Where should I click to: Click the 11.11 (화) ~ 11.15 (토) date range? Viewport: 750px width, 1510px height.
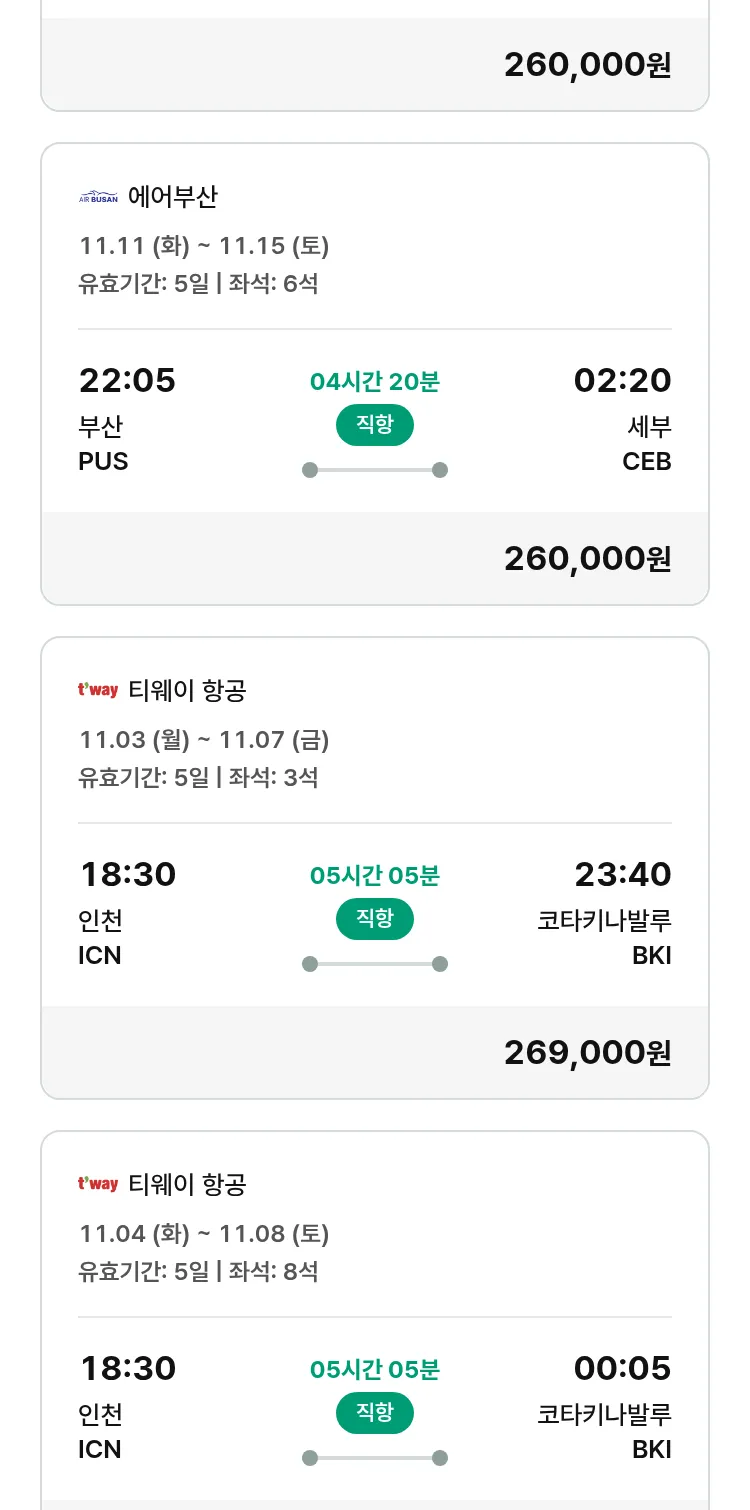204,246
